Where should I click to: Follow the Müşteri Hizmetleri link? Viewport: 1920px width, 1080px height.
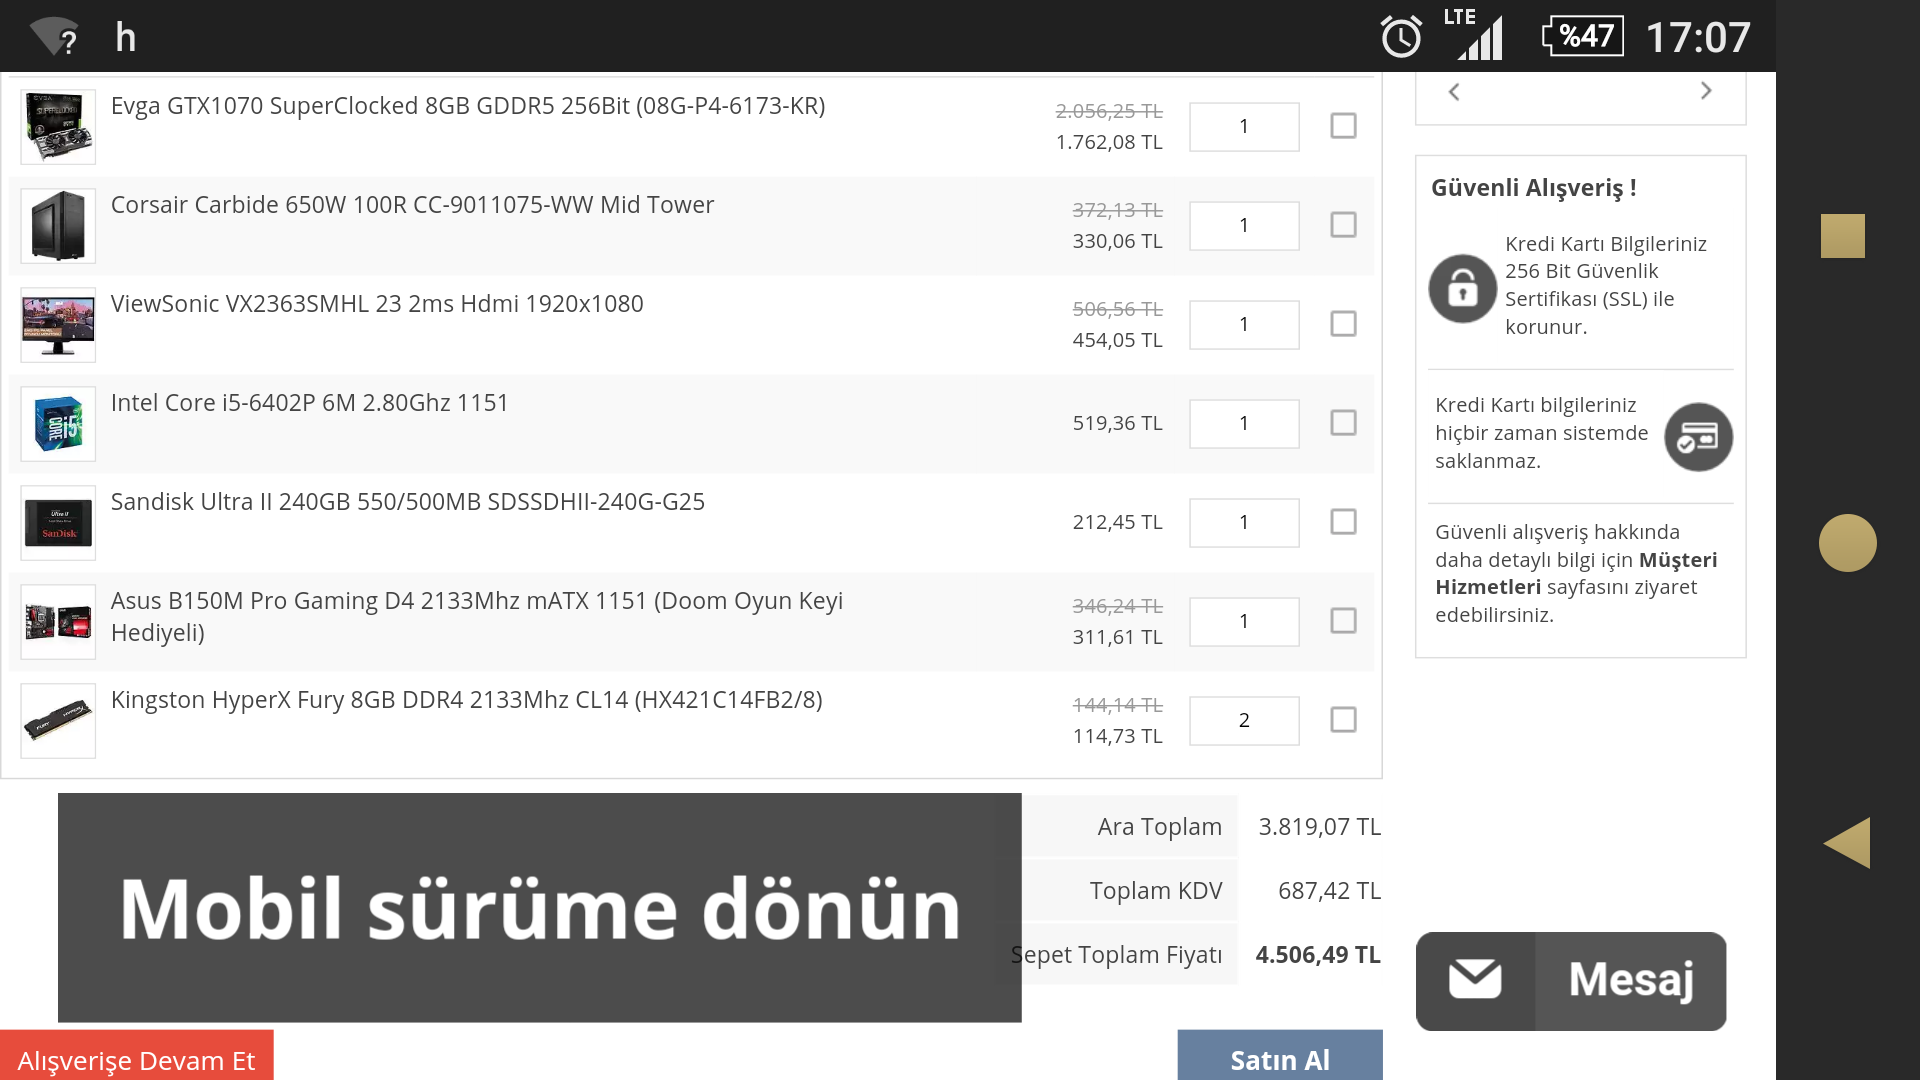coord(1576,573)
